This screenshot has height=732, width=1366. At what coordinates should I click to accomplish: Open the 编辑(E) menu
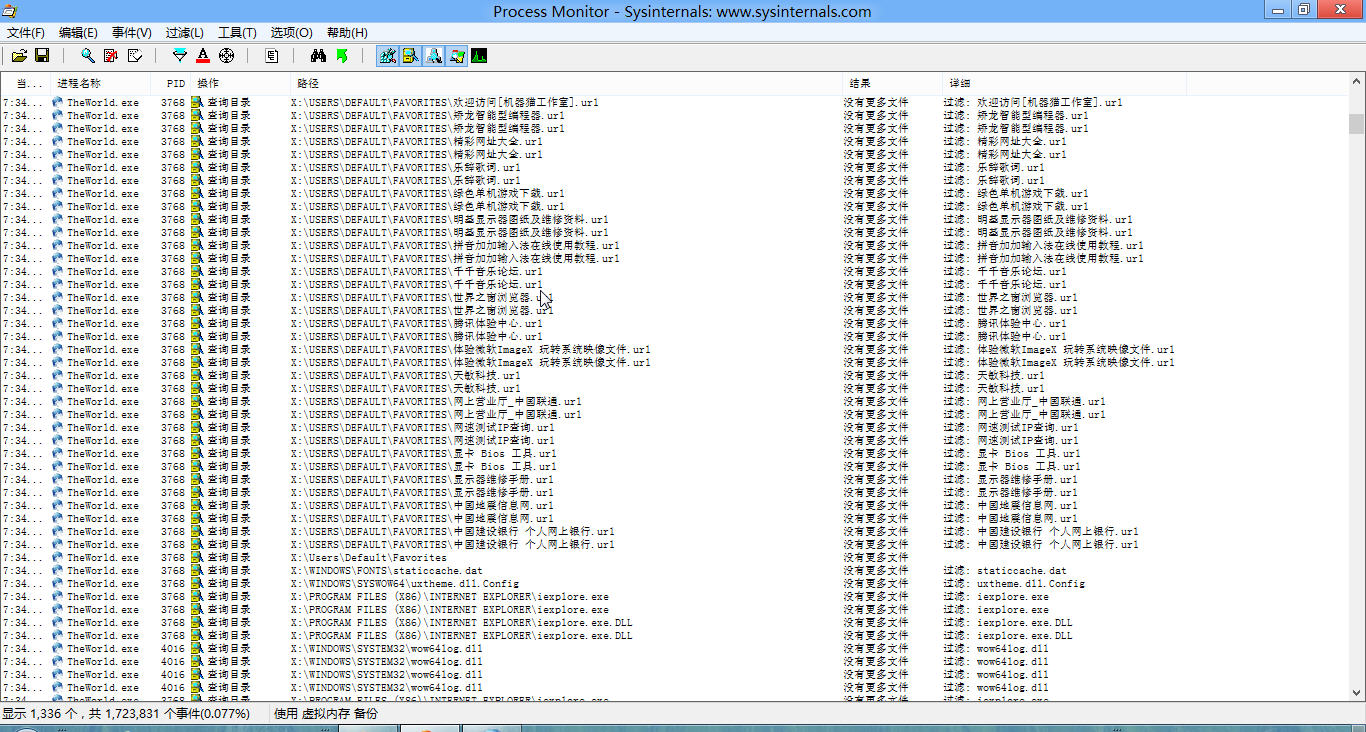pyautogui.click(x=79, y=33)
